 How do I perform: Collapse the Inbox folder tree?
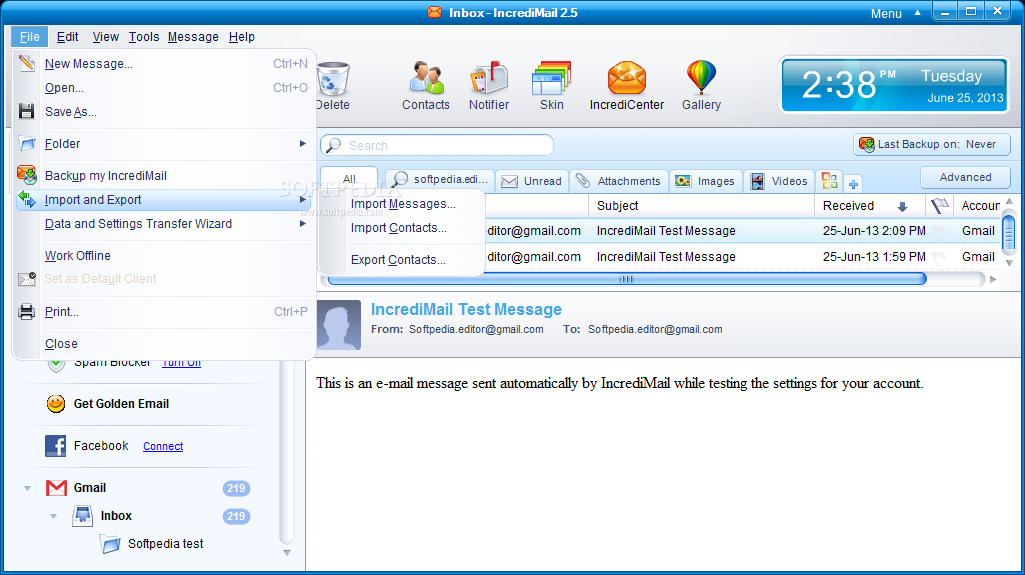54,516
